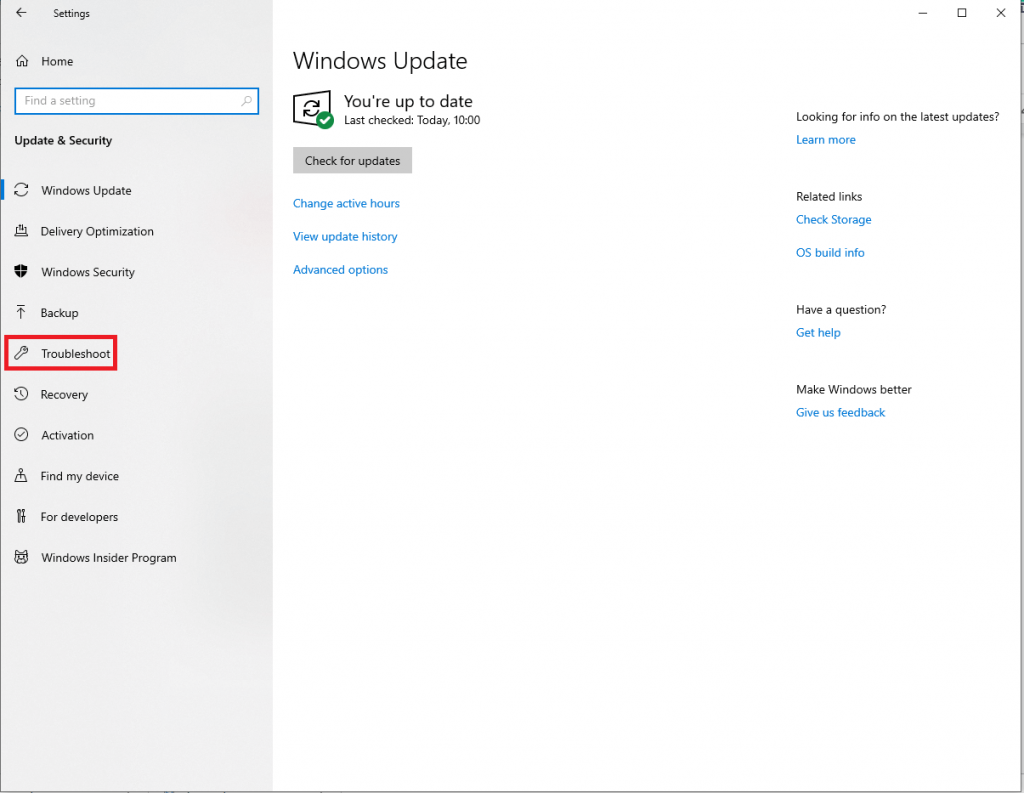
Task: Click the Settings window title text
Action: click(71, 13)
